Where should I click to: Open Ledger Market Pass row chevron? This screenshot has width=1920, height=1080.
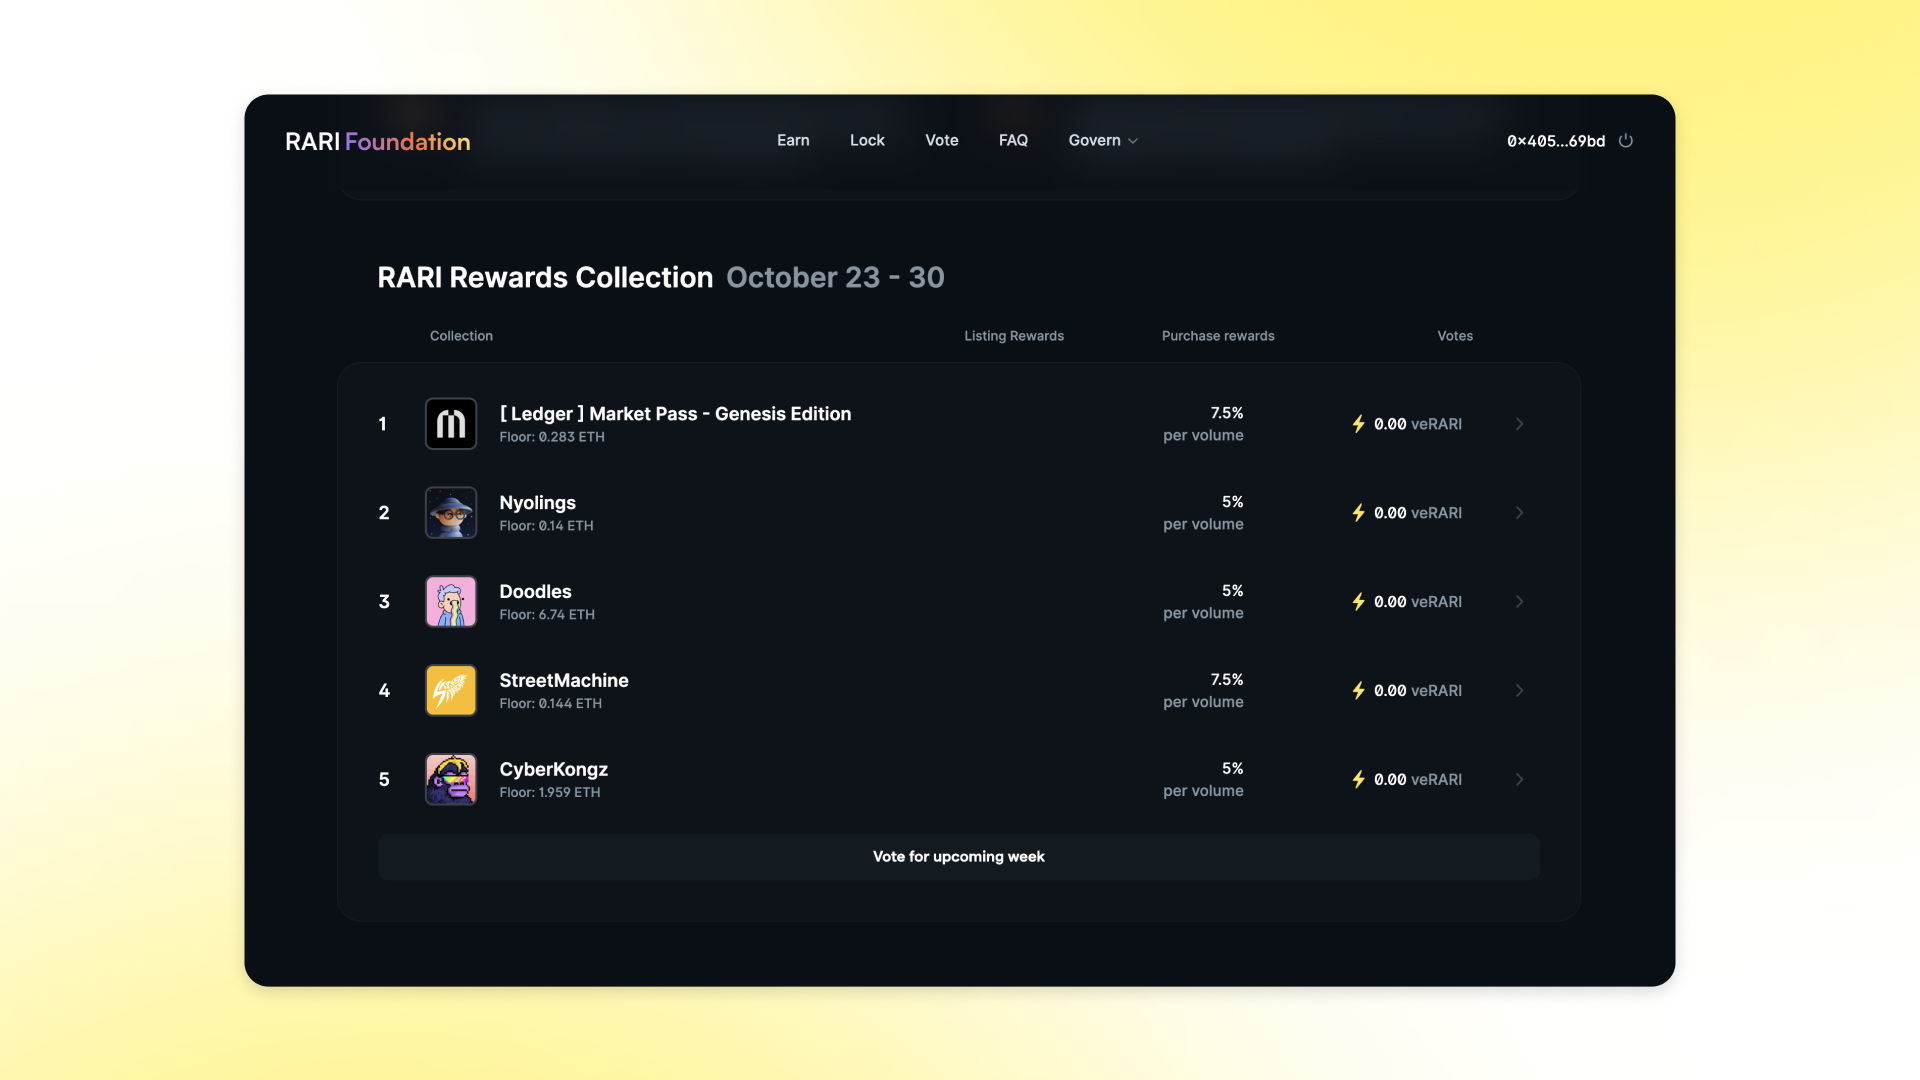tap(1519, 424)
